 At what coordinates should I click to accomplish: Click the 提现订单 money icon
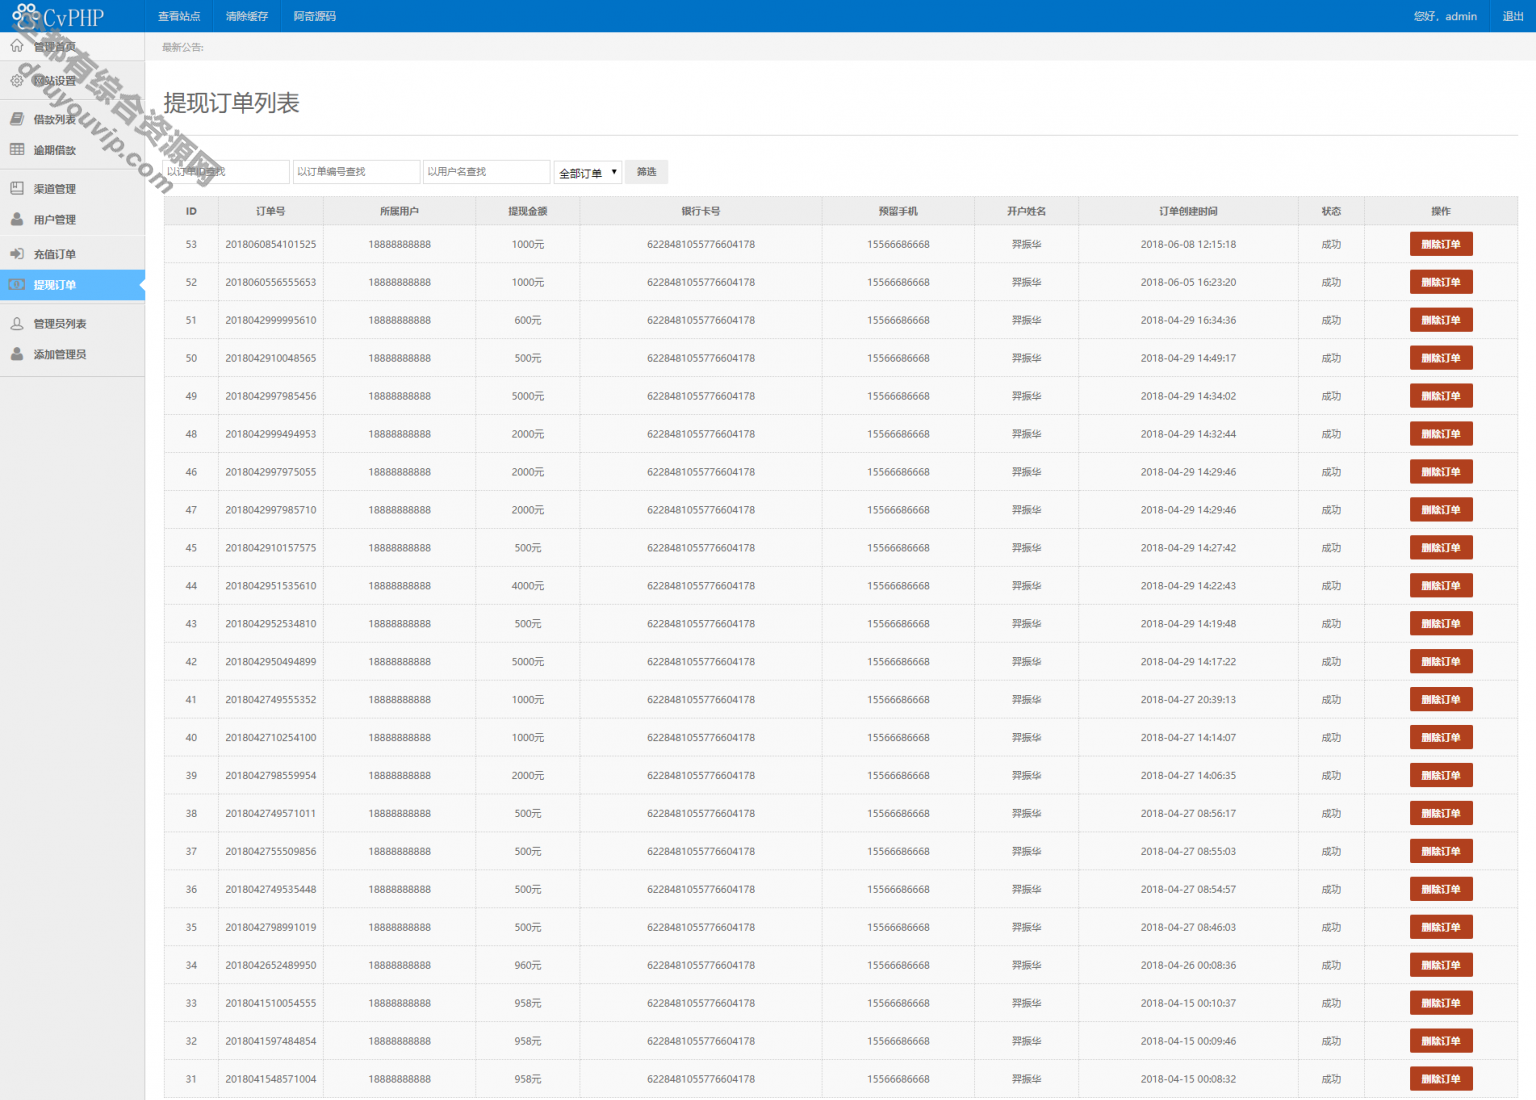(x=17, y=285)
